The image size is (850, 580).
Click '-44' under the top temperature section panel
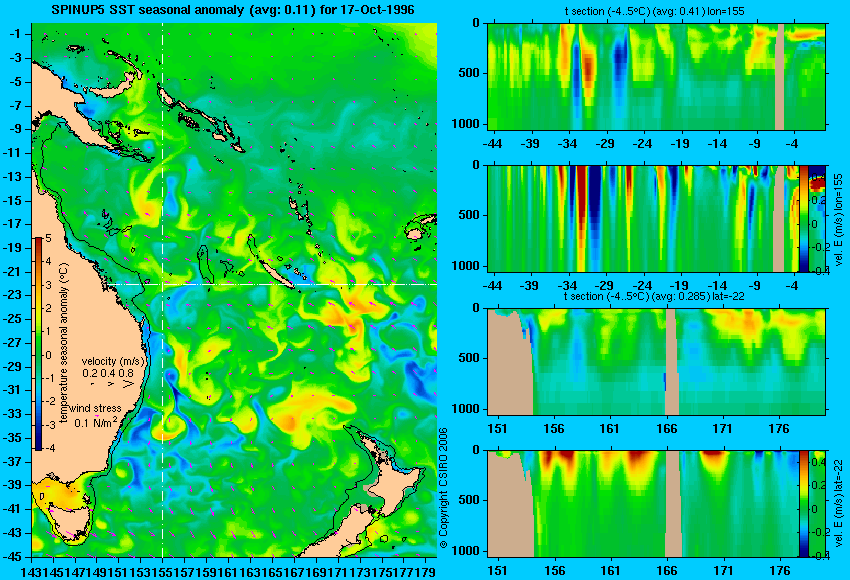[x=492, y=144]
